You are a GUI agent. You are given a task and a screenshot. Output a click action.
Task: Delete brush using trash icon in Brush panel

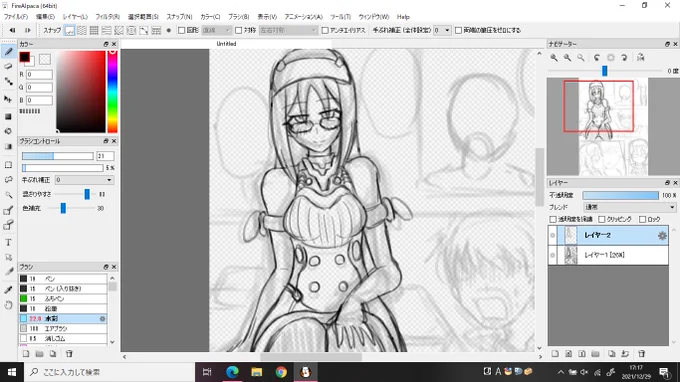pyautogui.click(x=69, y=354)
